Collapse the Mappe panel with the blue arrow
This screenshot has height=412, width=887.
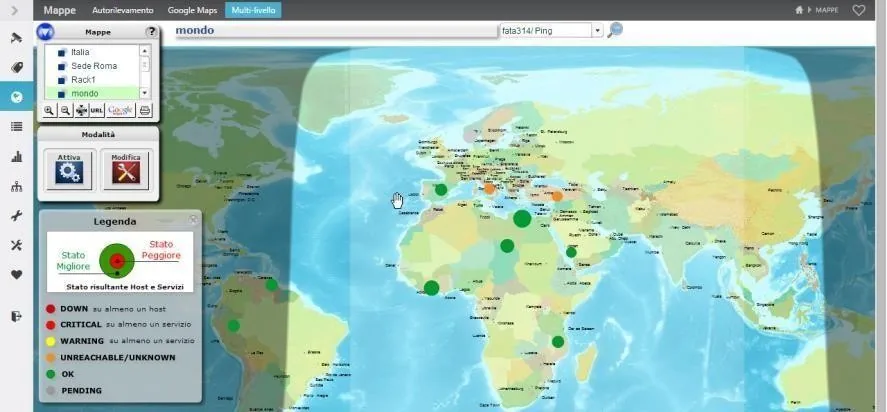pyautogui.click(x=45, y=32)
